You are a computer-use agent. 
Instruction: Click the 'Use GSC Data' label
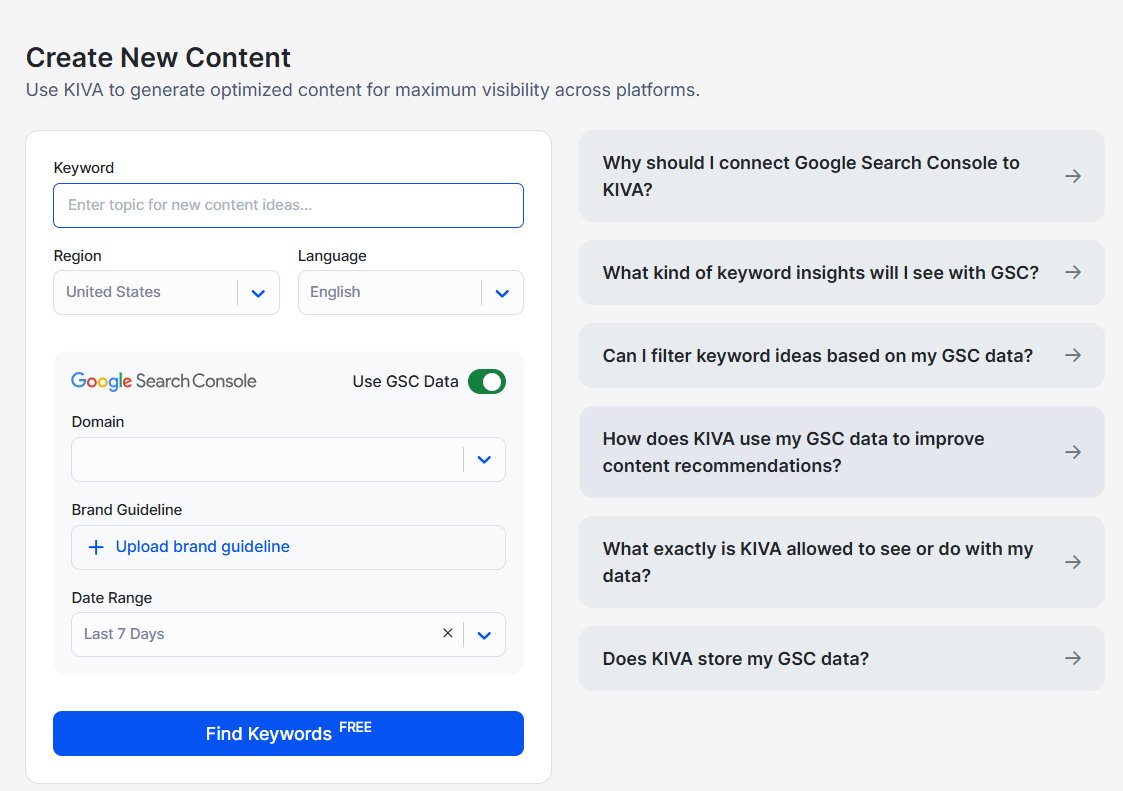(x=405, y=382)
